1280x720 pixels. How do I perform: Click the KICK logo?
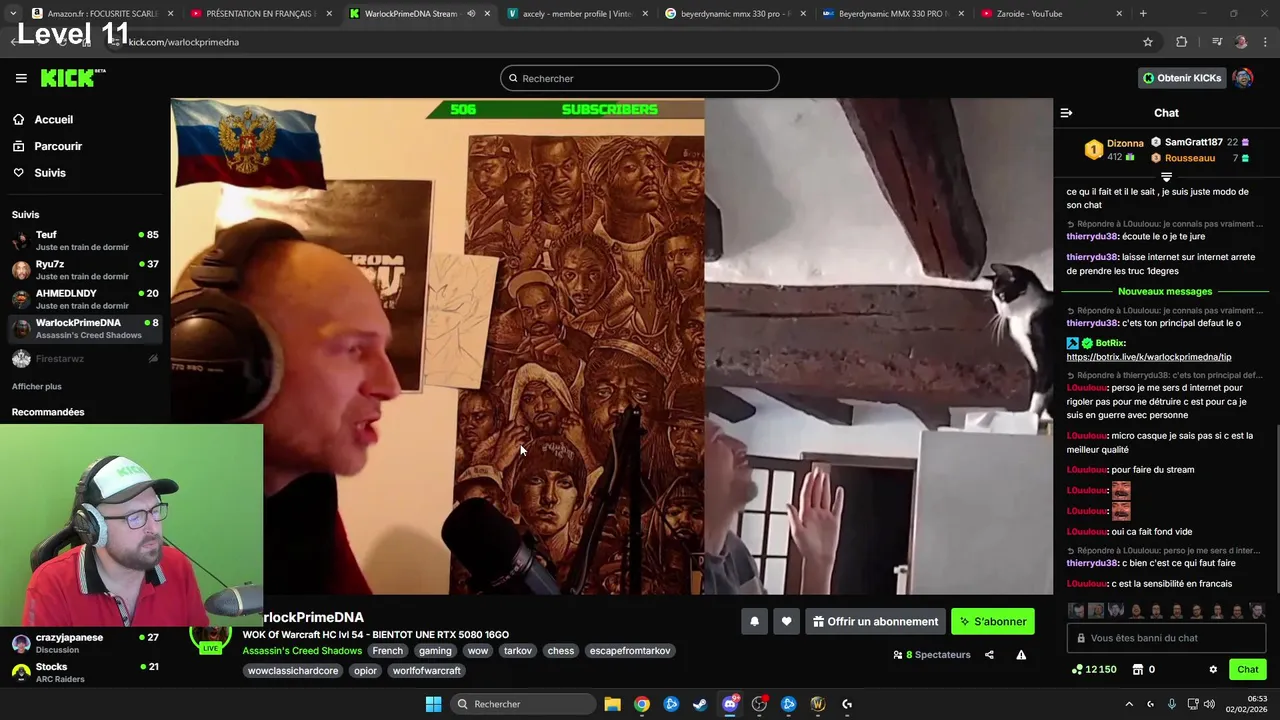pyautogui.click(x=72, y=78)
